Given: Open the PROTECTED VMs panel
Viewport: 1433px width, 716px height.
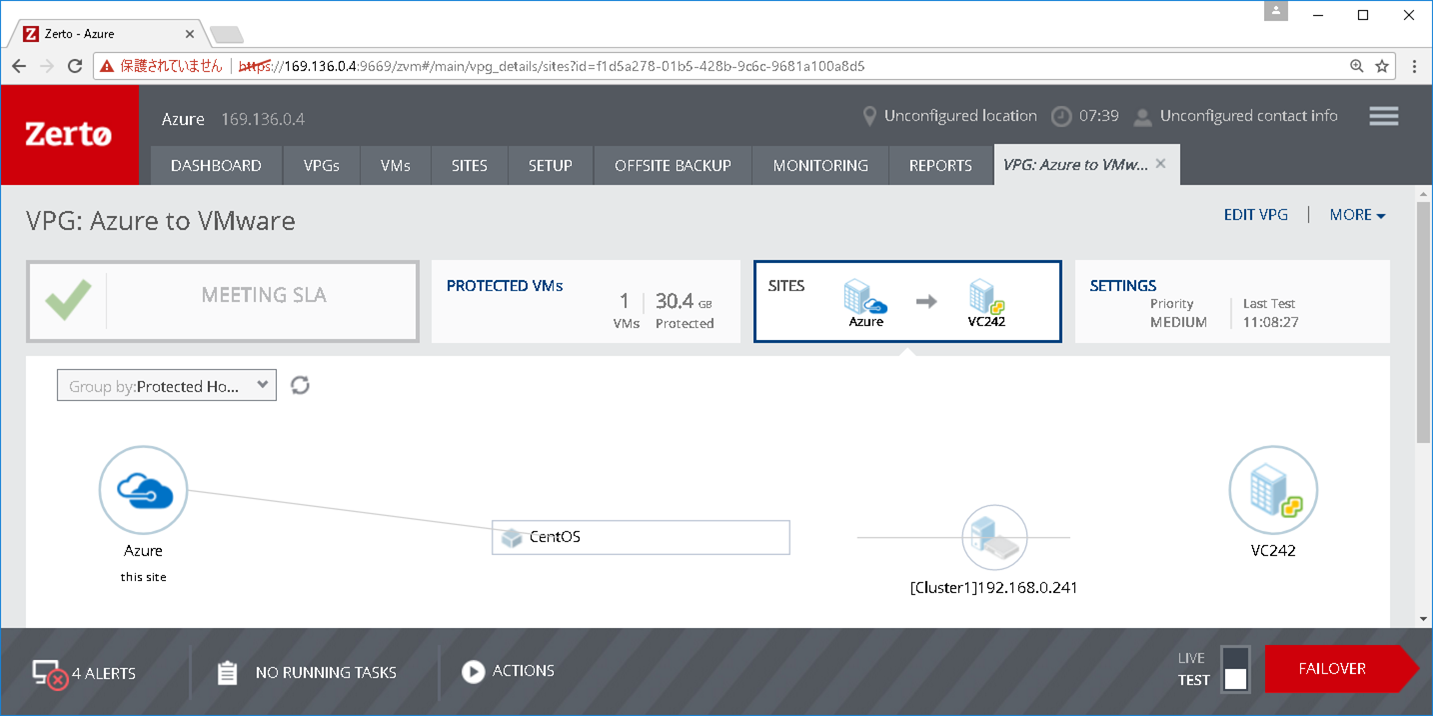Looking at the screenshot, I should click(586, 302).
